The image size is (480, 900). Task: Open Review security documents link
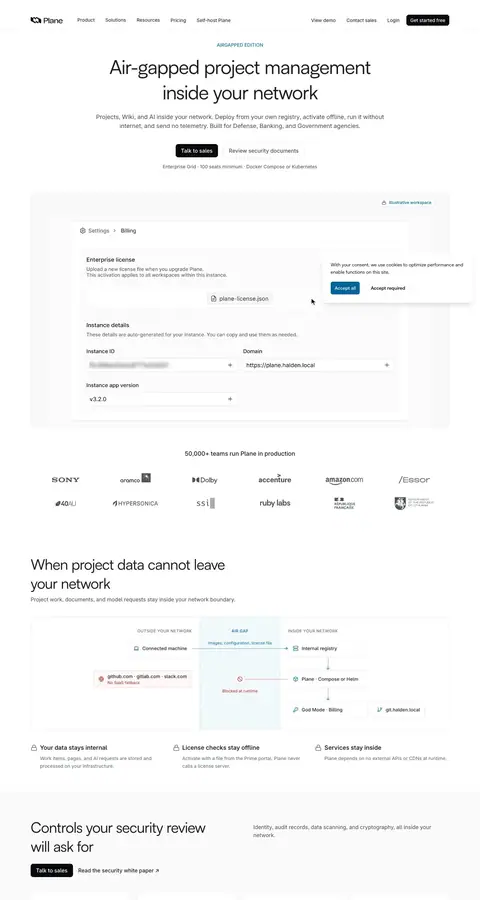(264, 151)
